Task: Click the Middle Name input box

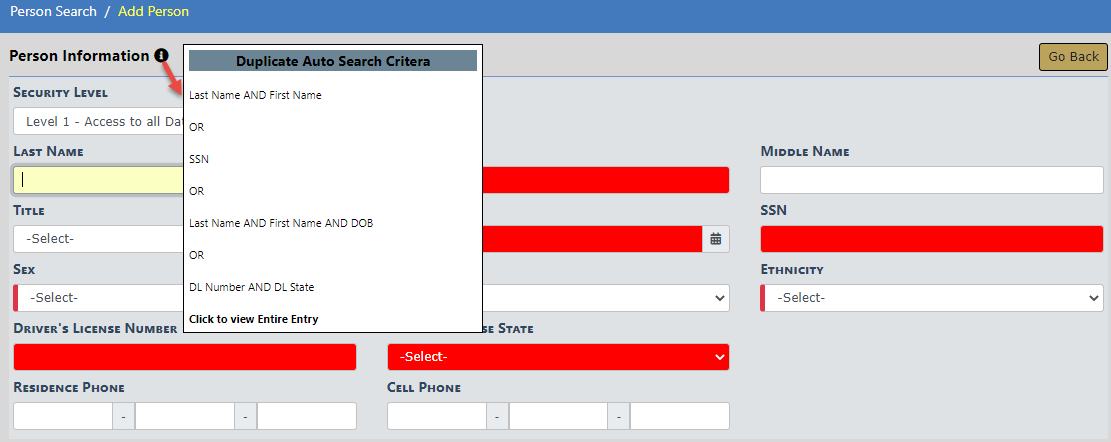Action: pos(931,180)
